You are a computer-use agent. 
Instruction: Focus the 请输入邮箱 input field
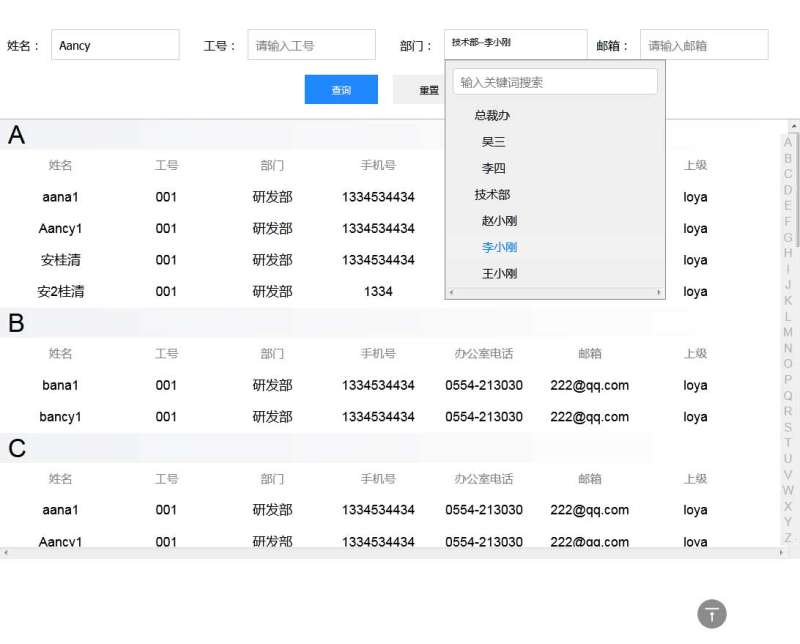(704, 45)
